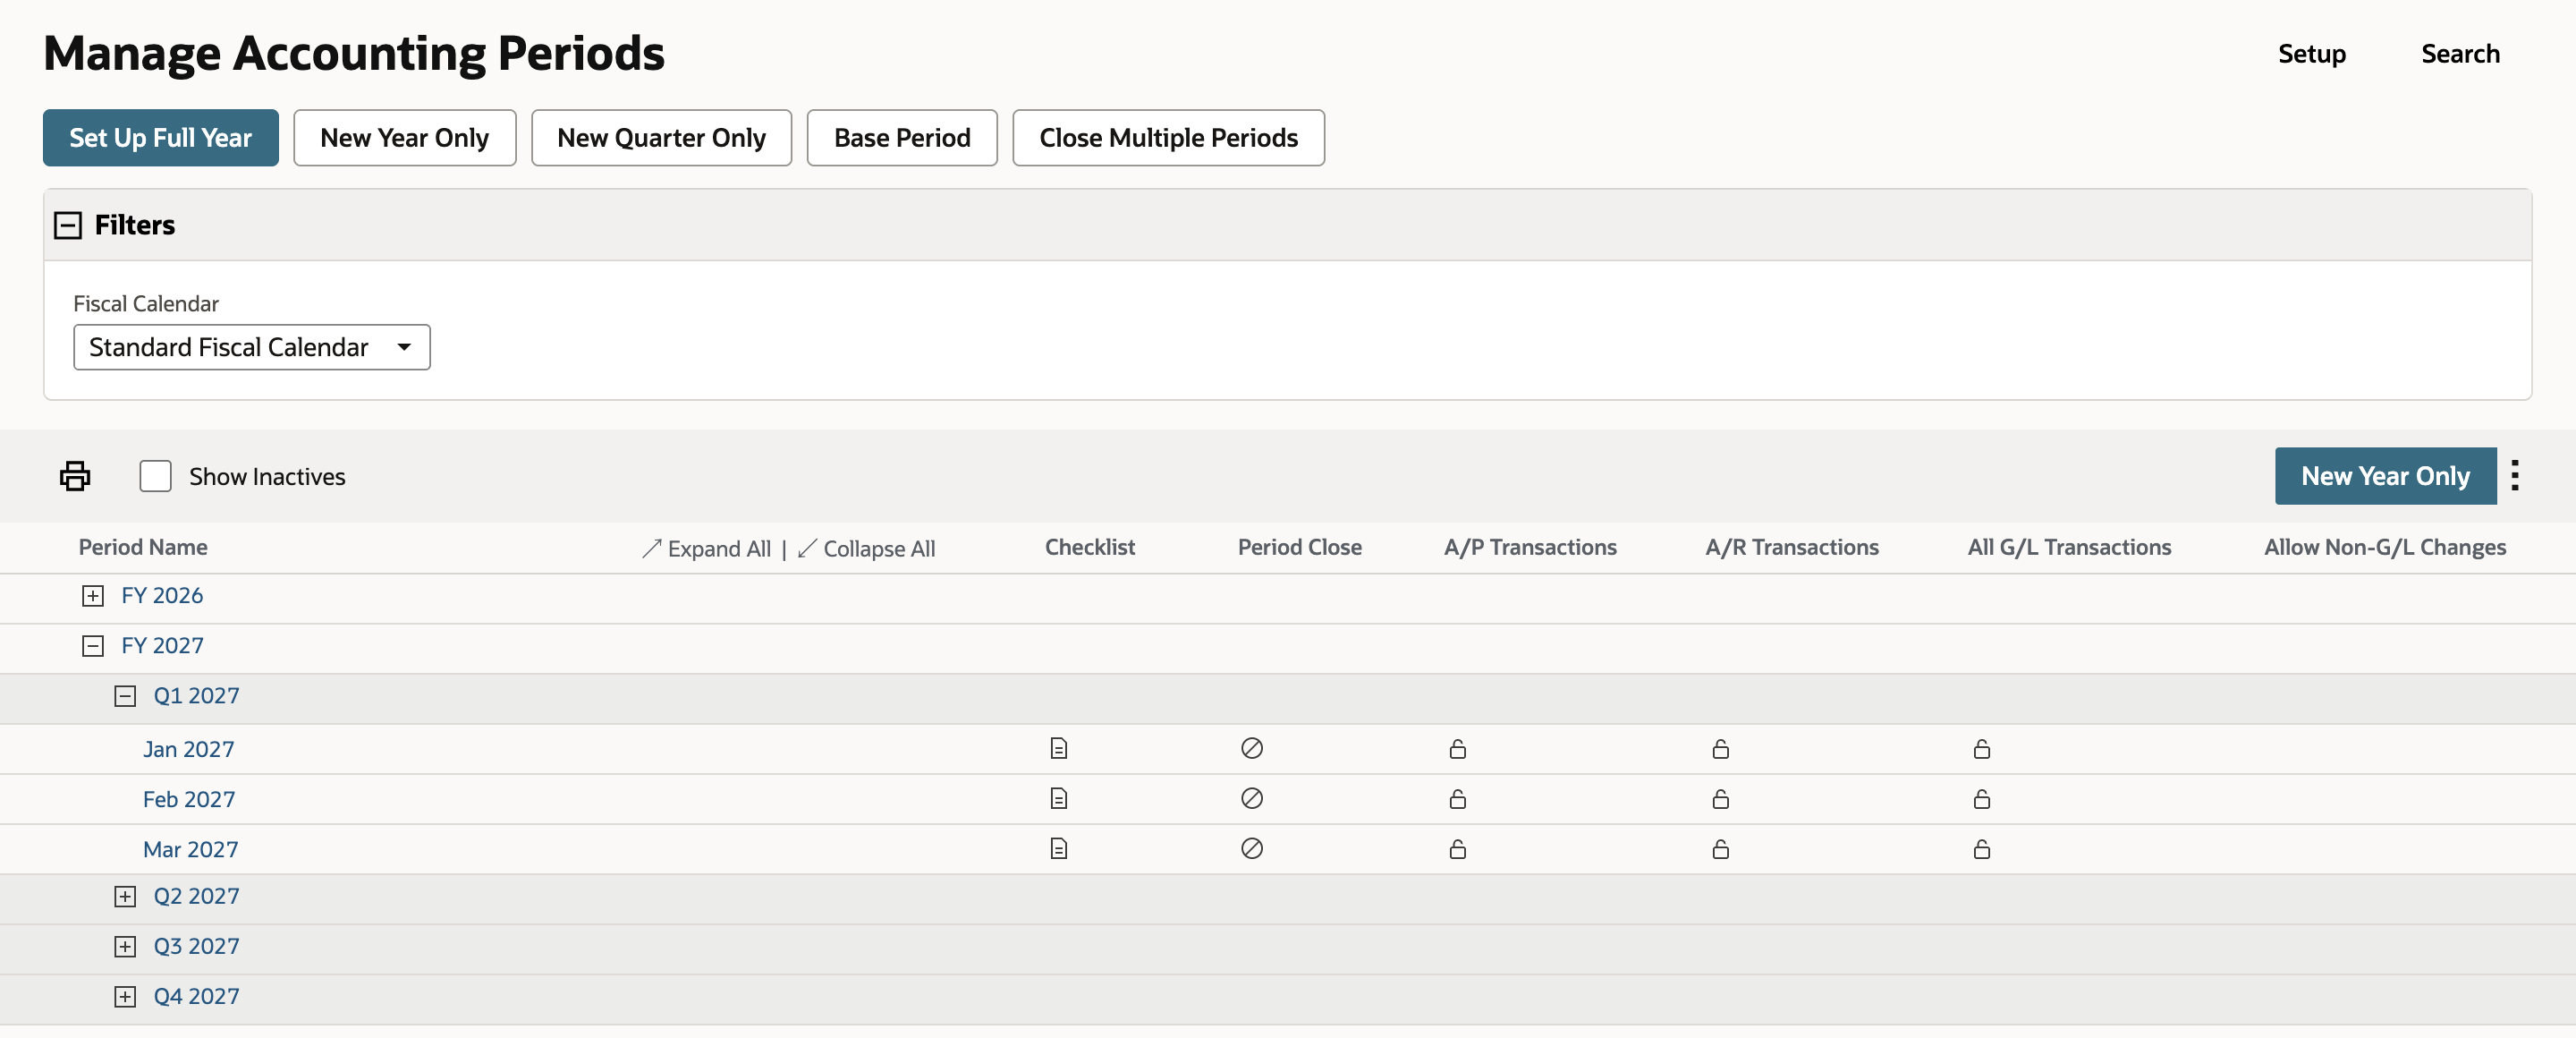2576x1038 pixels.
Task: Open the Feb 2027 period link
Action: (189, 799)
